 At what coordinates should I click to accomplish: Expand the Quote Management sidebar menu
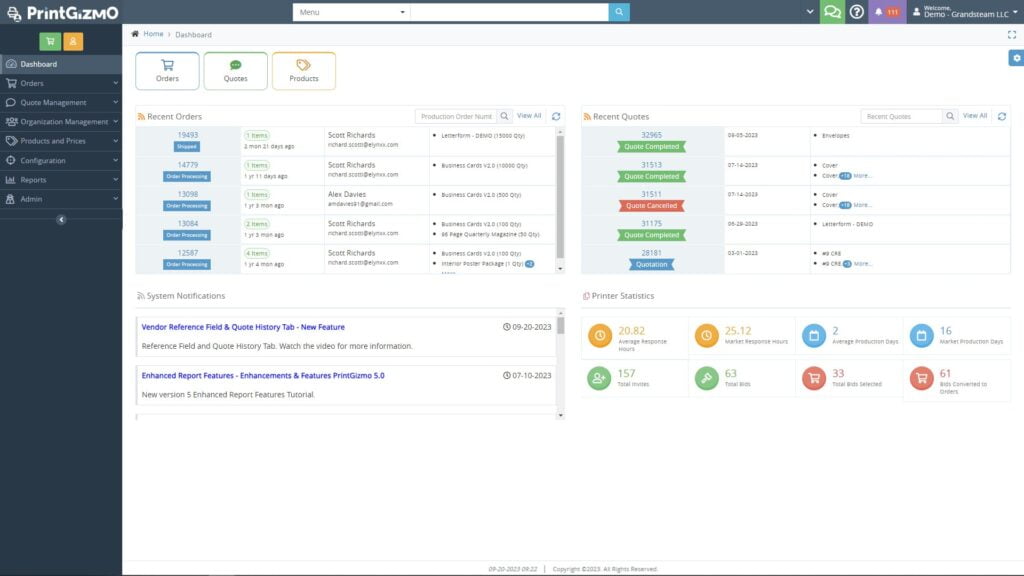pos(61,103)
